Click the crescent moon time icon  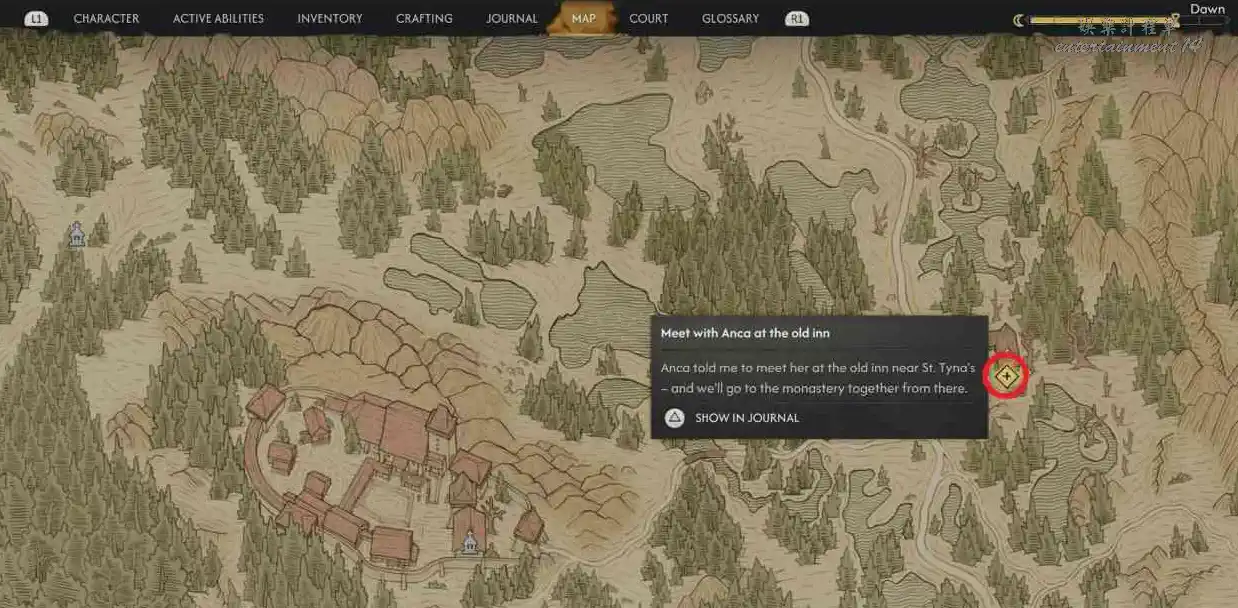point(1019,19)
